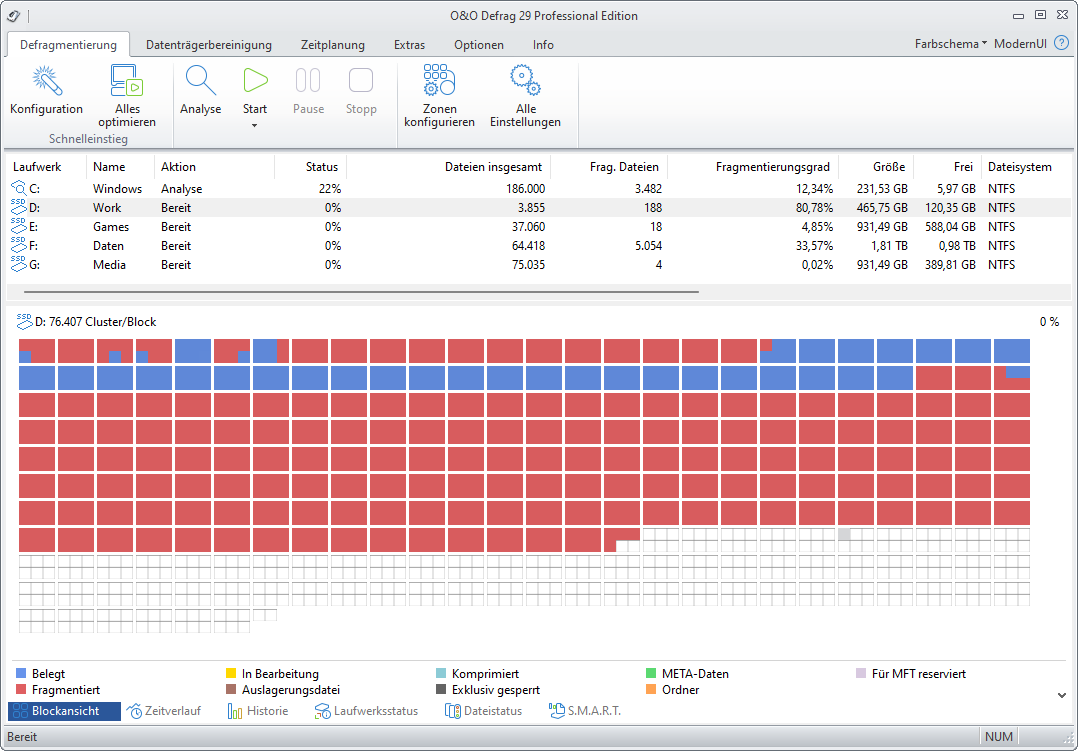Viewport: 1078px width, 751px height.
Task: Click the Zonen konfigurieren icon
Action: tap(439, 82)
